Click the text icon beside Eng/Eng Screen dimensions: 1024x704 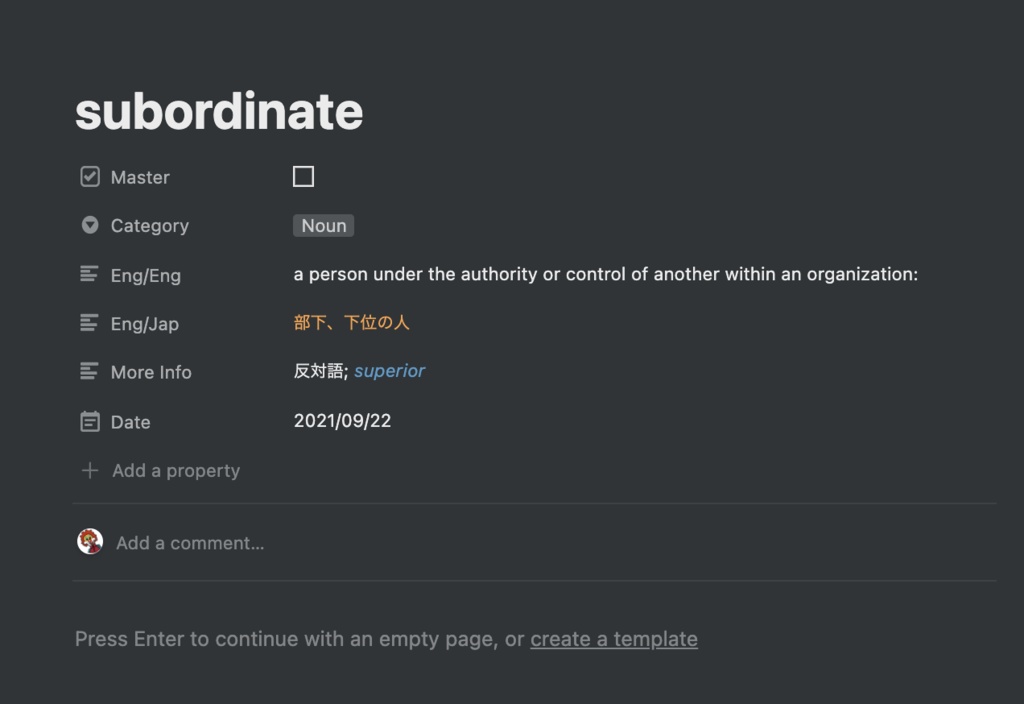[x=90, y=274]
